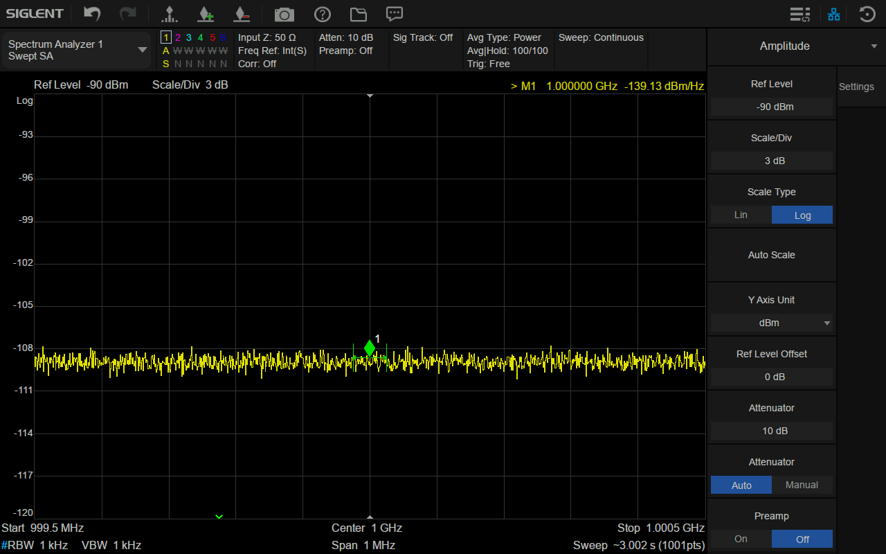The width and height of the screenshot is (886, 554).
Task: Click the redo arrow icon
Action: [x=128, y=14]
